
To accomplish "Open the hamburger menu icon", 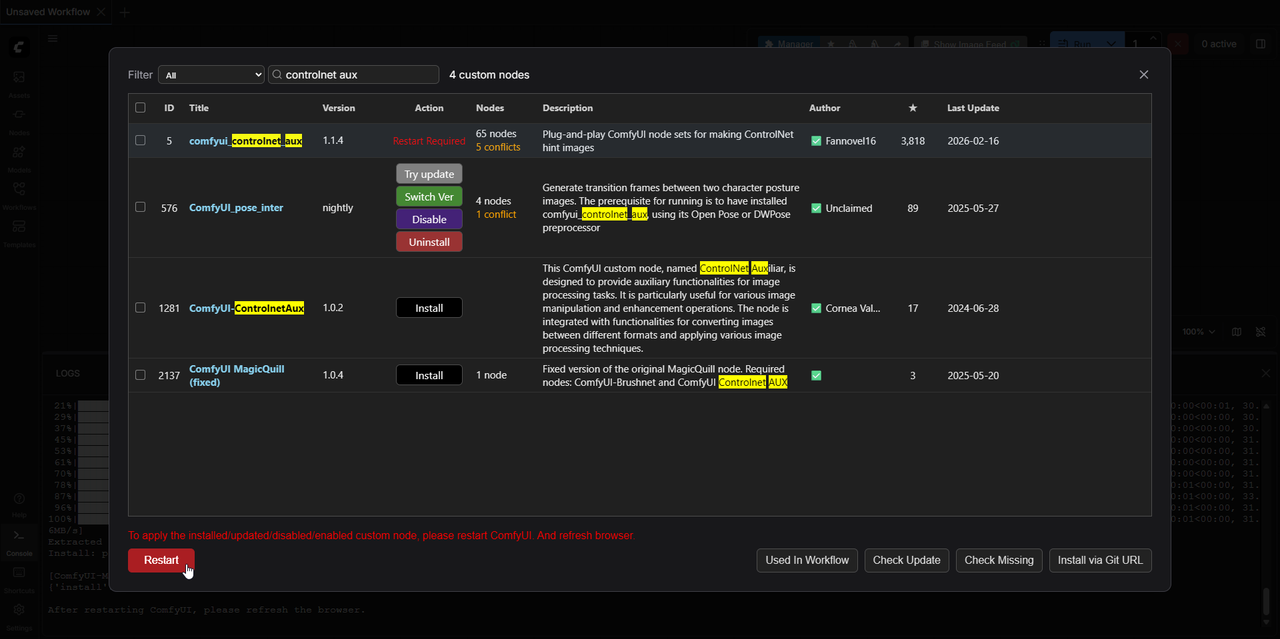I will 53,39.
